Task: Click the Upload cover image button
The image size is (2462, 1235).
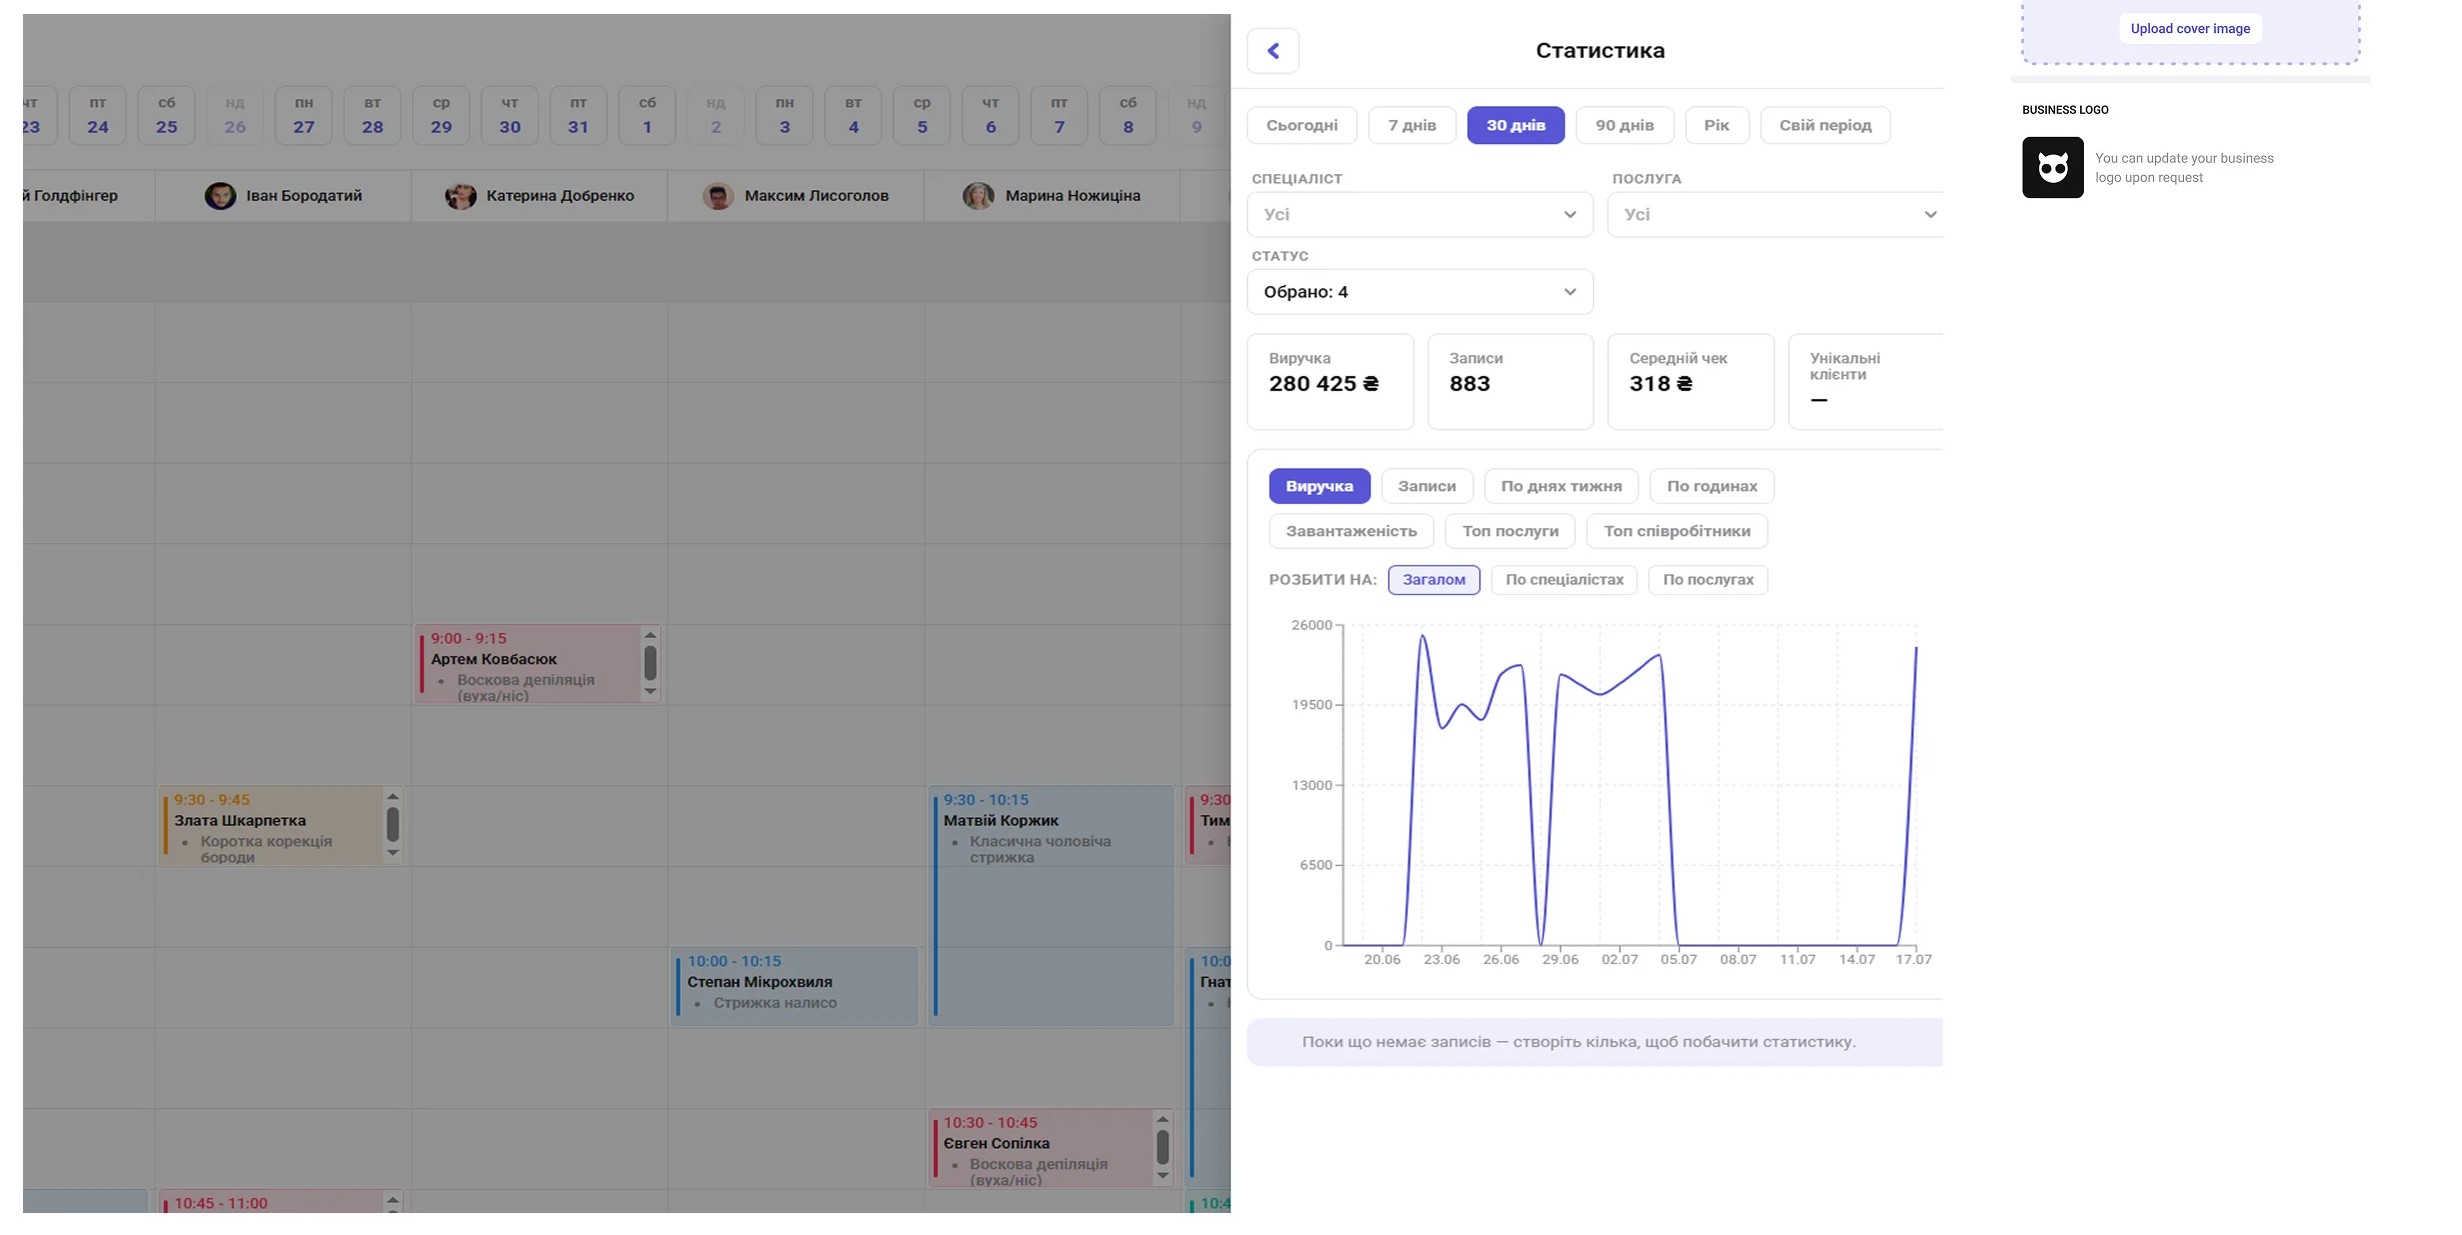Action: pyautogui.click(x=2190, y=29)
